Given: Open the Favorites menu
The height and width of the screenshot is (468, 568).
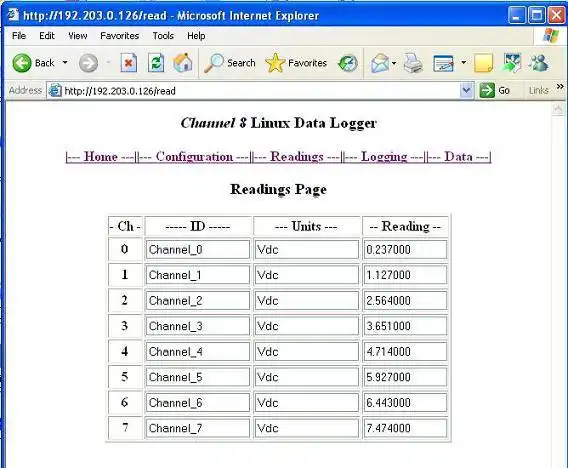Looking at the screenshot, I should coord(120,36).
